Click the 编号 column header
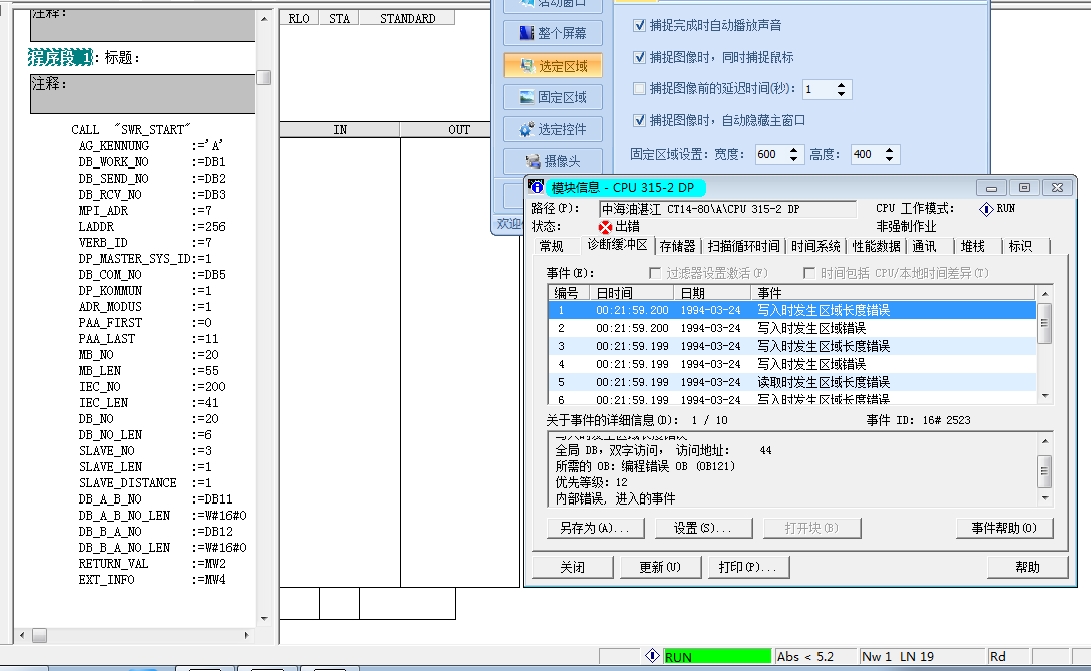The width and height of the screenshot is (1091, 671). pyautogui.click(x=568, y=293)
